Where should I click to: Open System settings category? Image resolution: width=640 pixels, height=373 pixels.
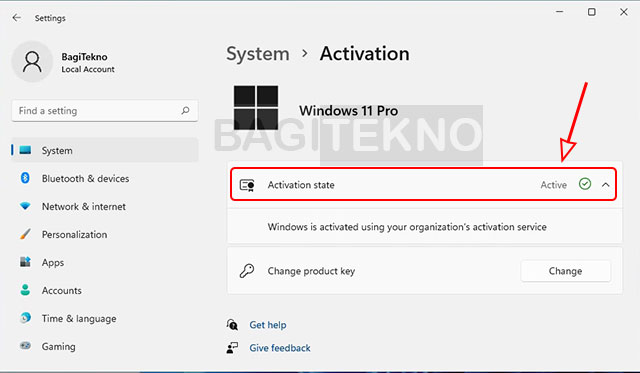point(105,150)
